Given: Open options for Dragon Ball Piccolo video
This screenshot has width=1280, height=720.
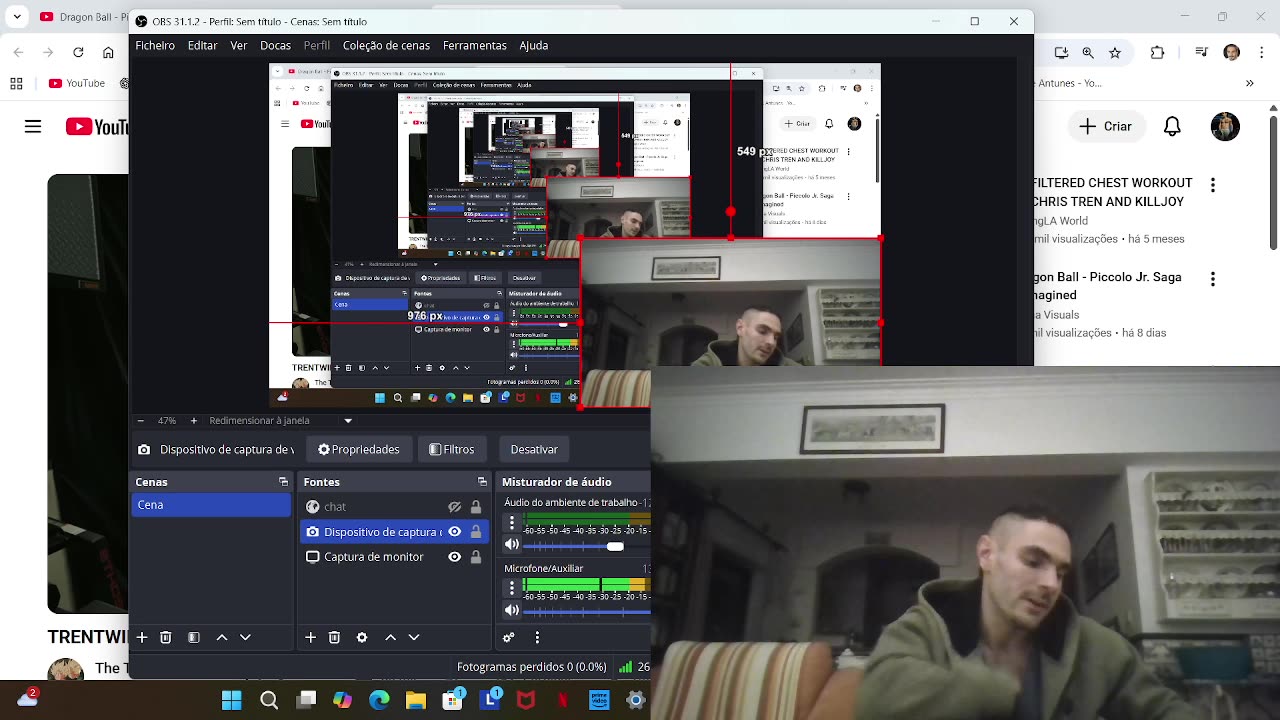Looking at the screenshot, I should (x=1213, y=279).
